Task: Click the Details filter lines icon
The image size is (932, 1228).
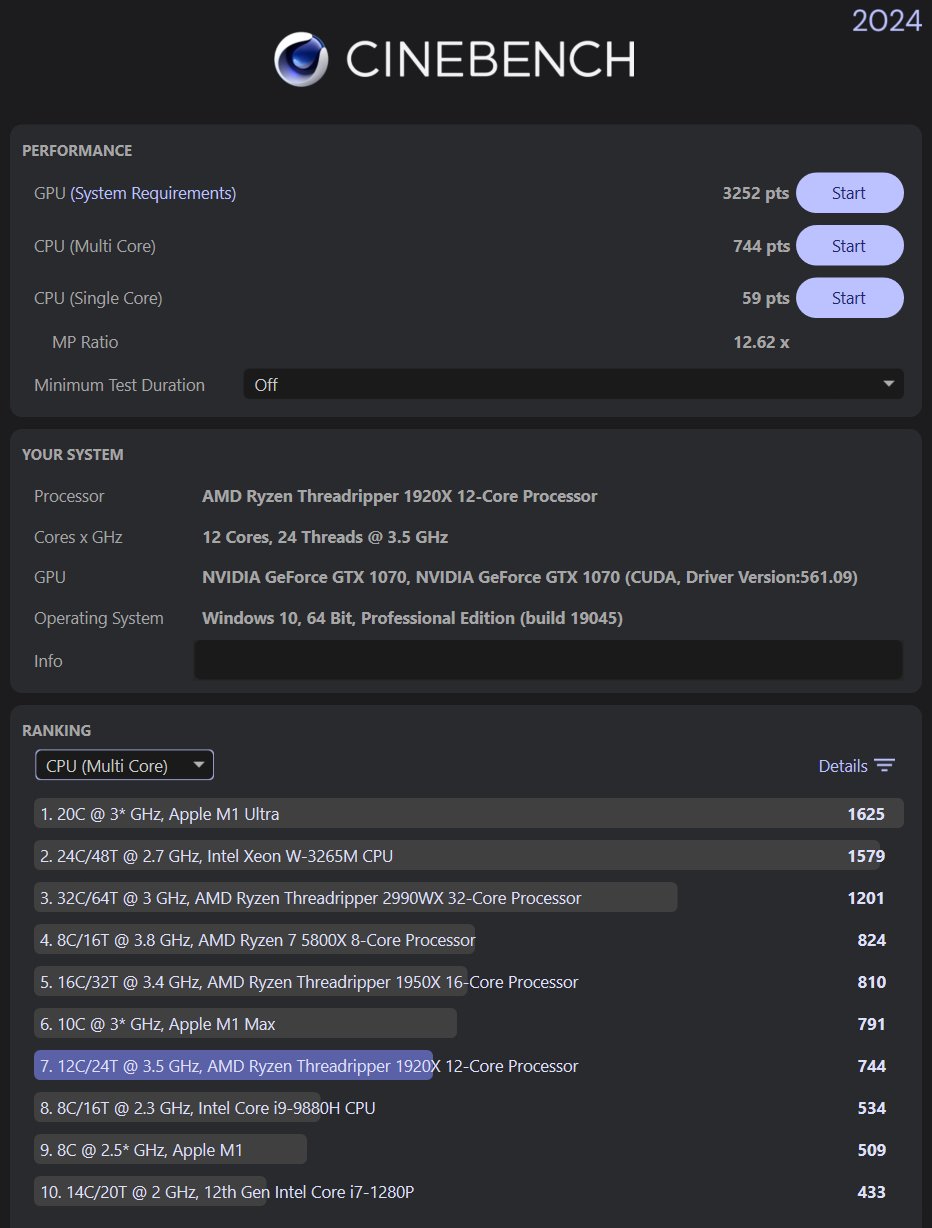Action: click(x=884, y=766)
